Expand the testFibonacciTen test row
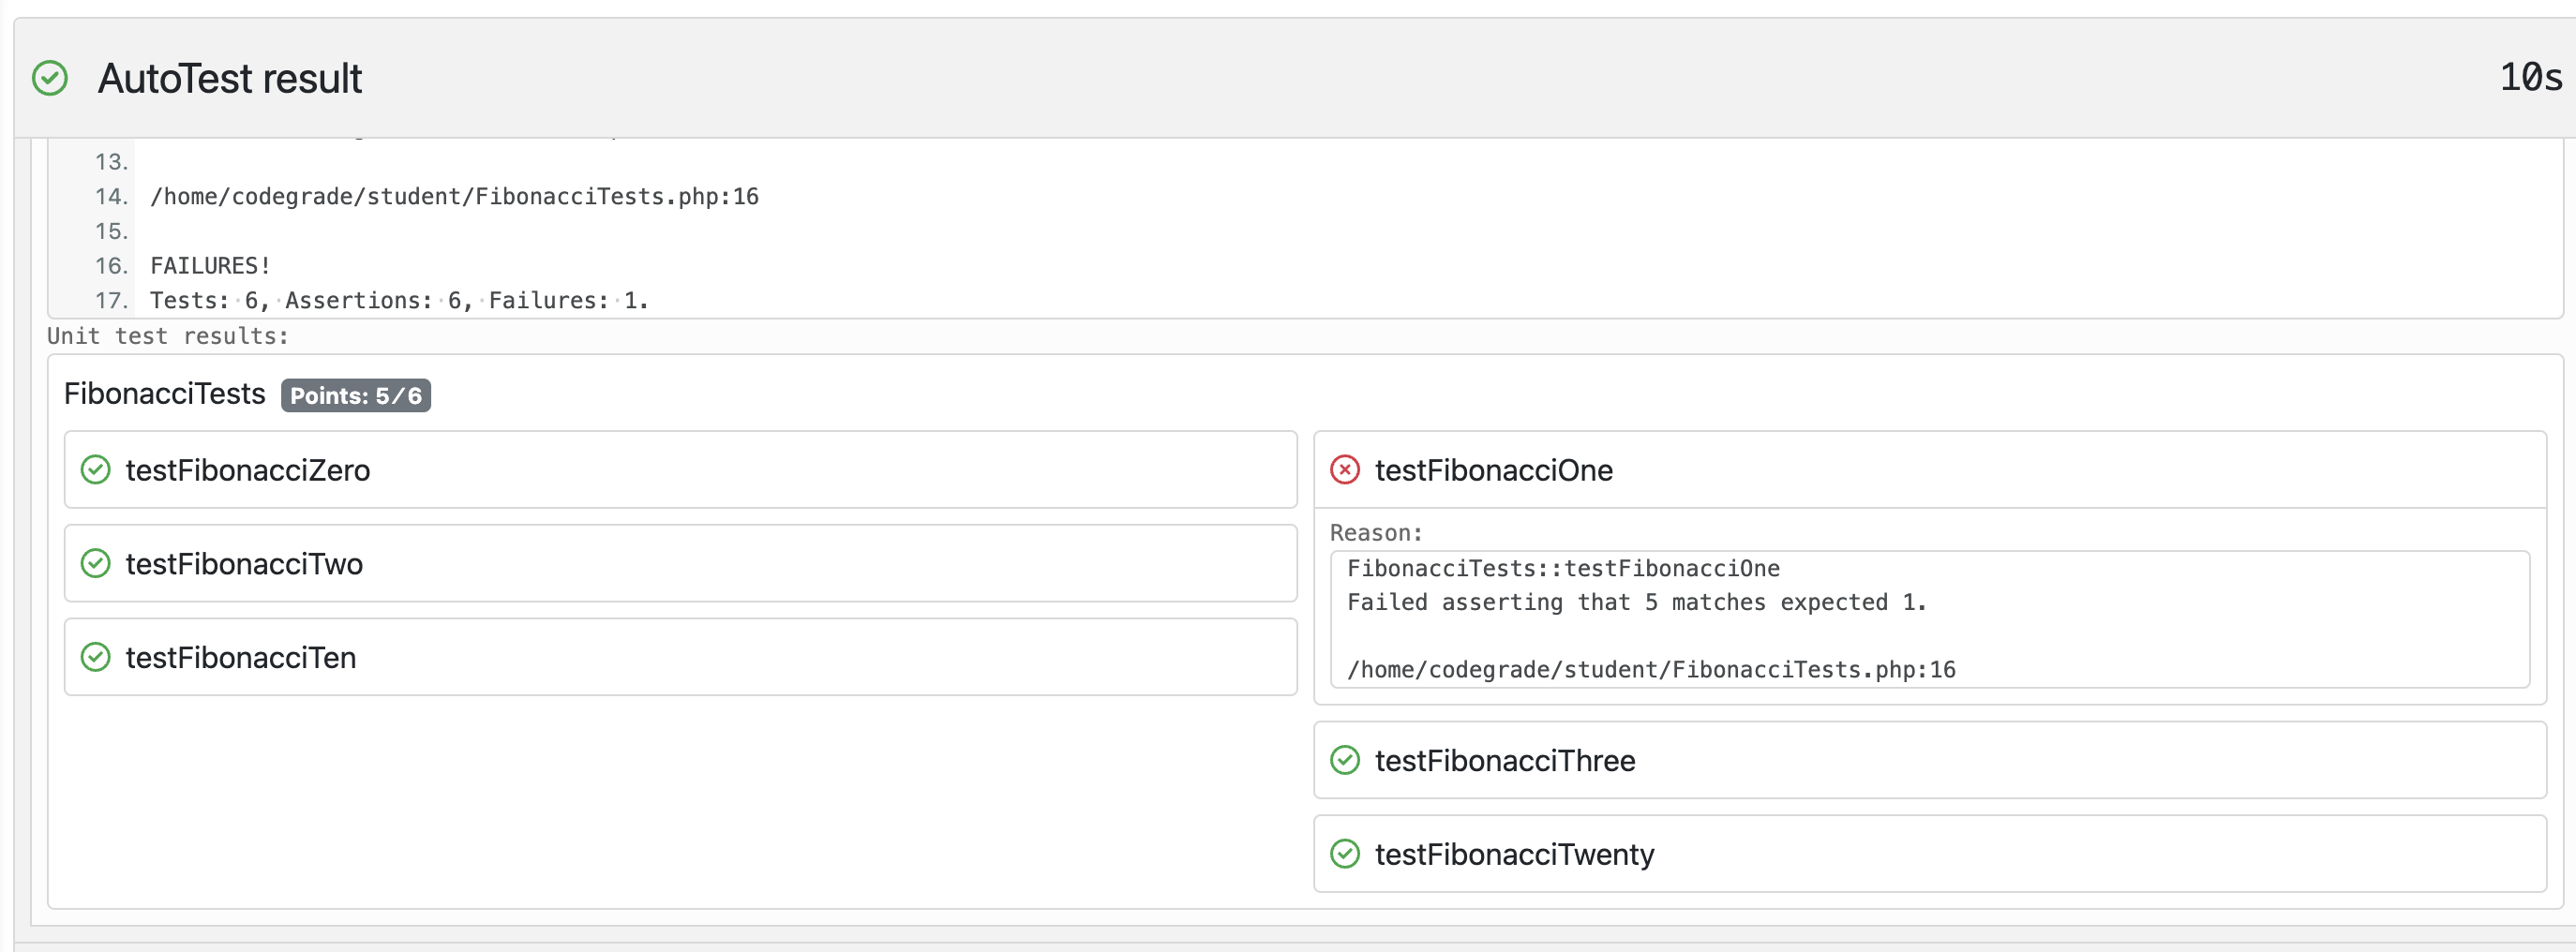The image size is (2576, 952). (x=681, y=658)
